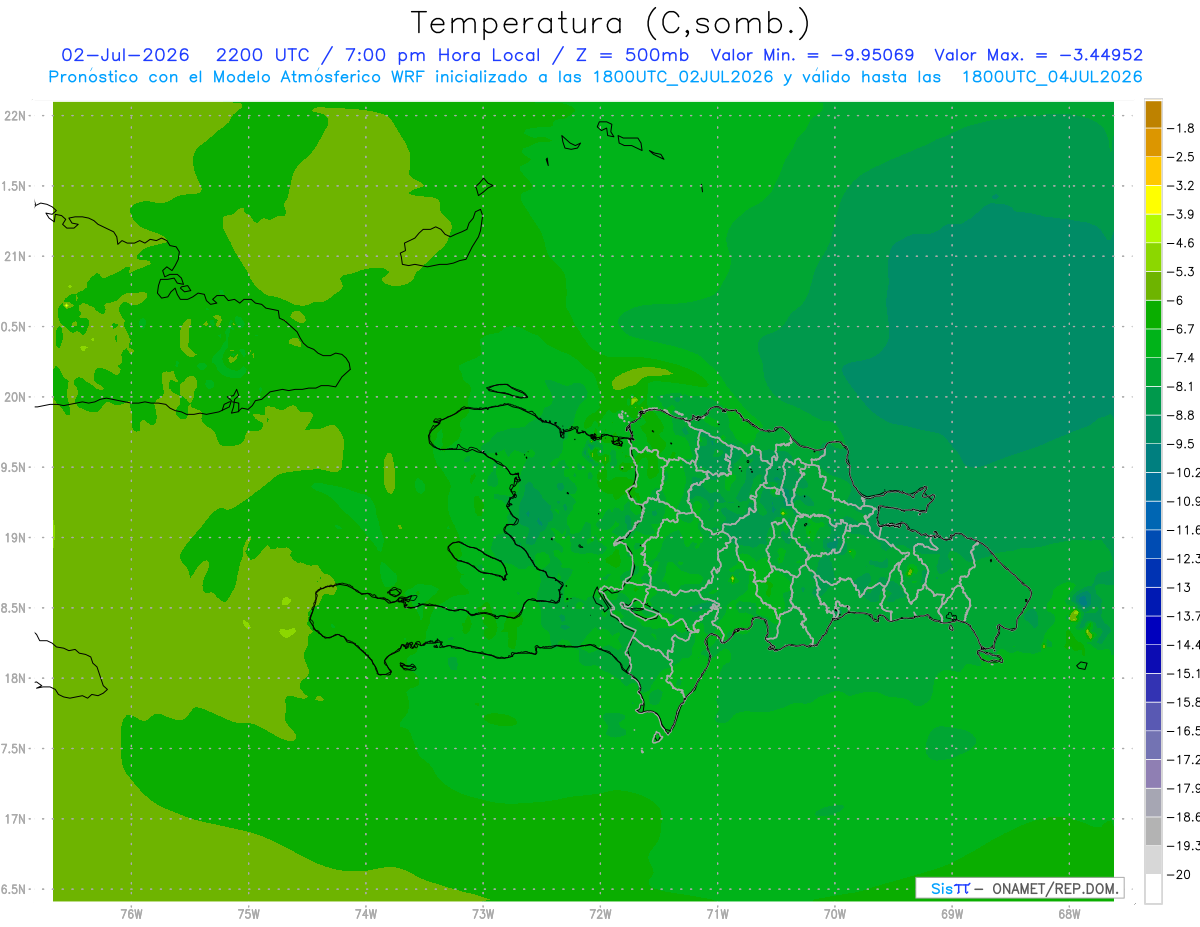
Task: Click colorbar value "-3.2"
Action: tap(1182, 186)
